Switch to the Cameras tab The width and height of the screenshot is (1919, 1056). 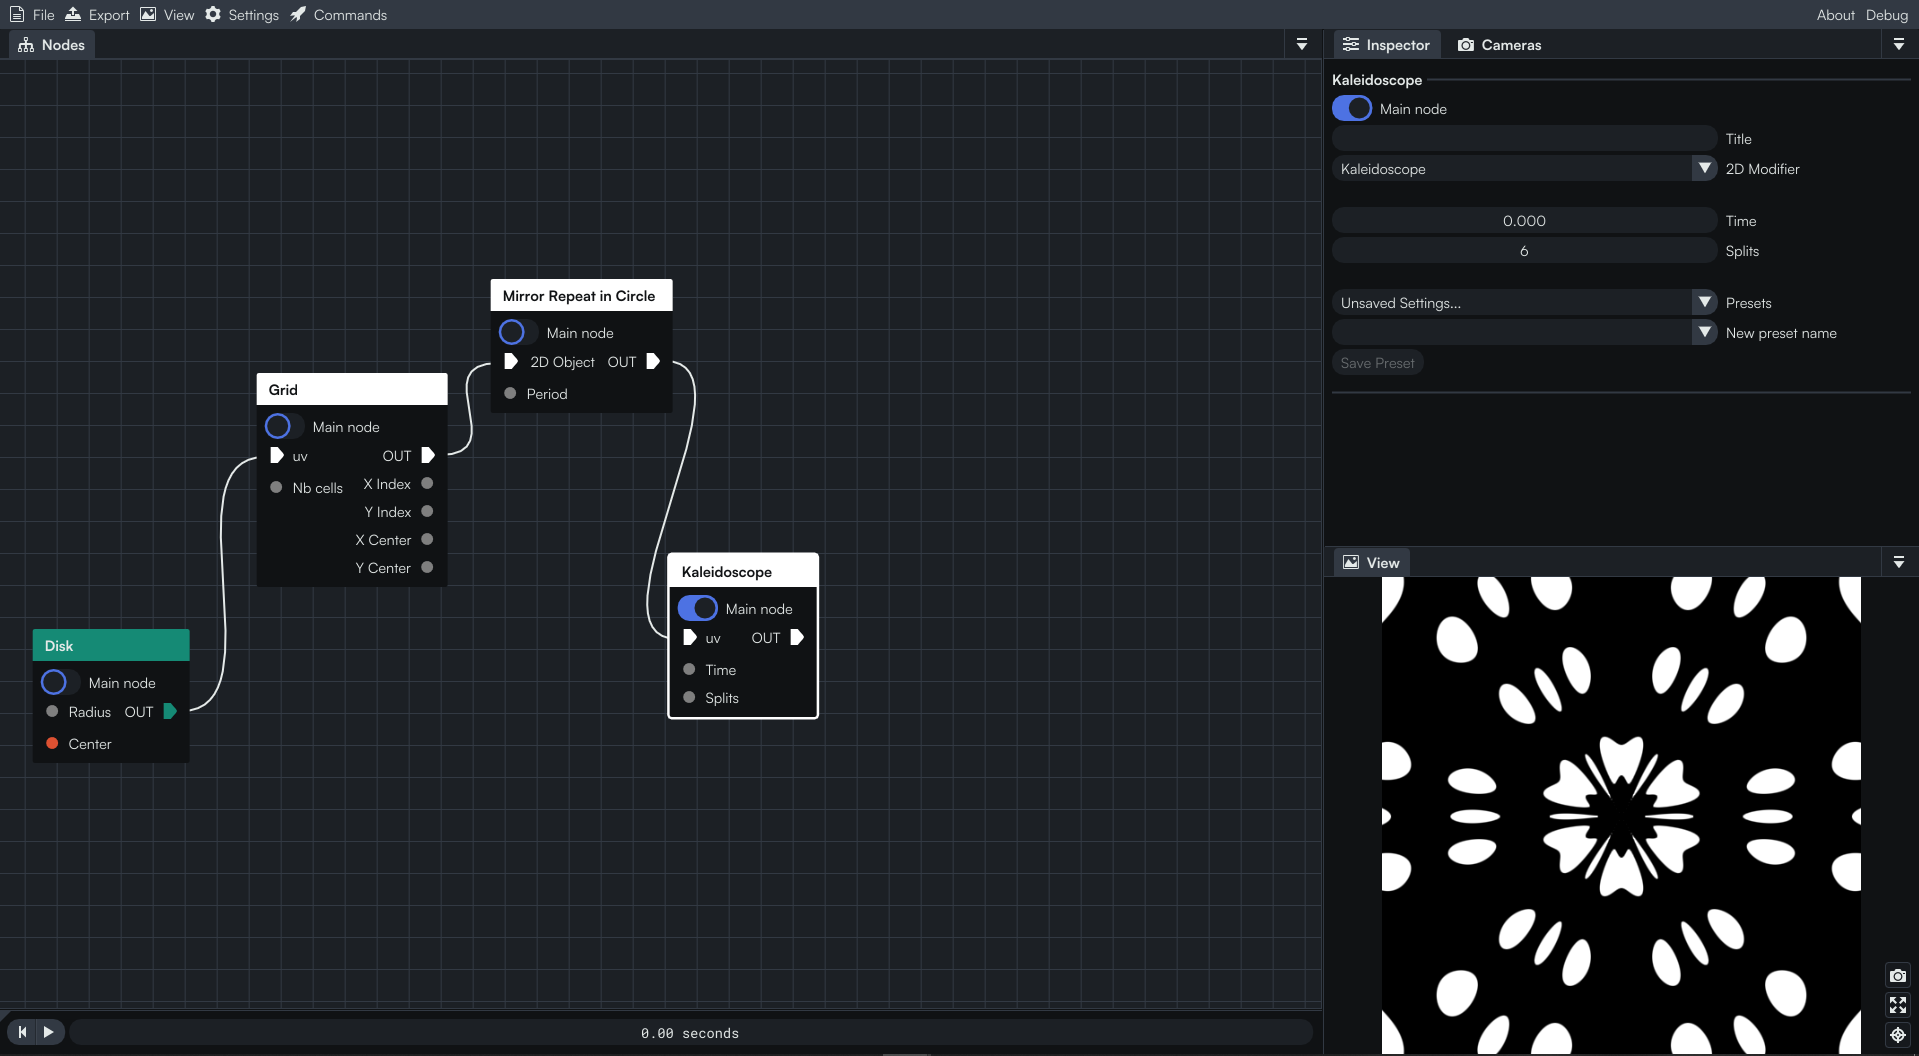[x=1499, y=45]
